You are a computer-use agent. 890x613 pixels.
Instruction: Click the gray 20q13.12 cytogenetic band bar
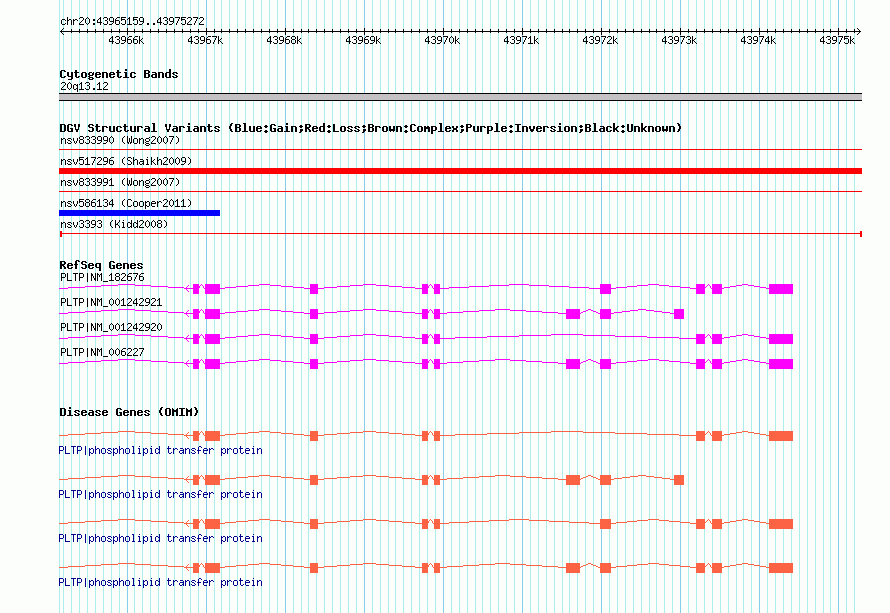click(x=460, y=97)
